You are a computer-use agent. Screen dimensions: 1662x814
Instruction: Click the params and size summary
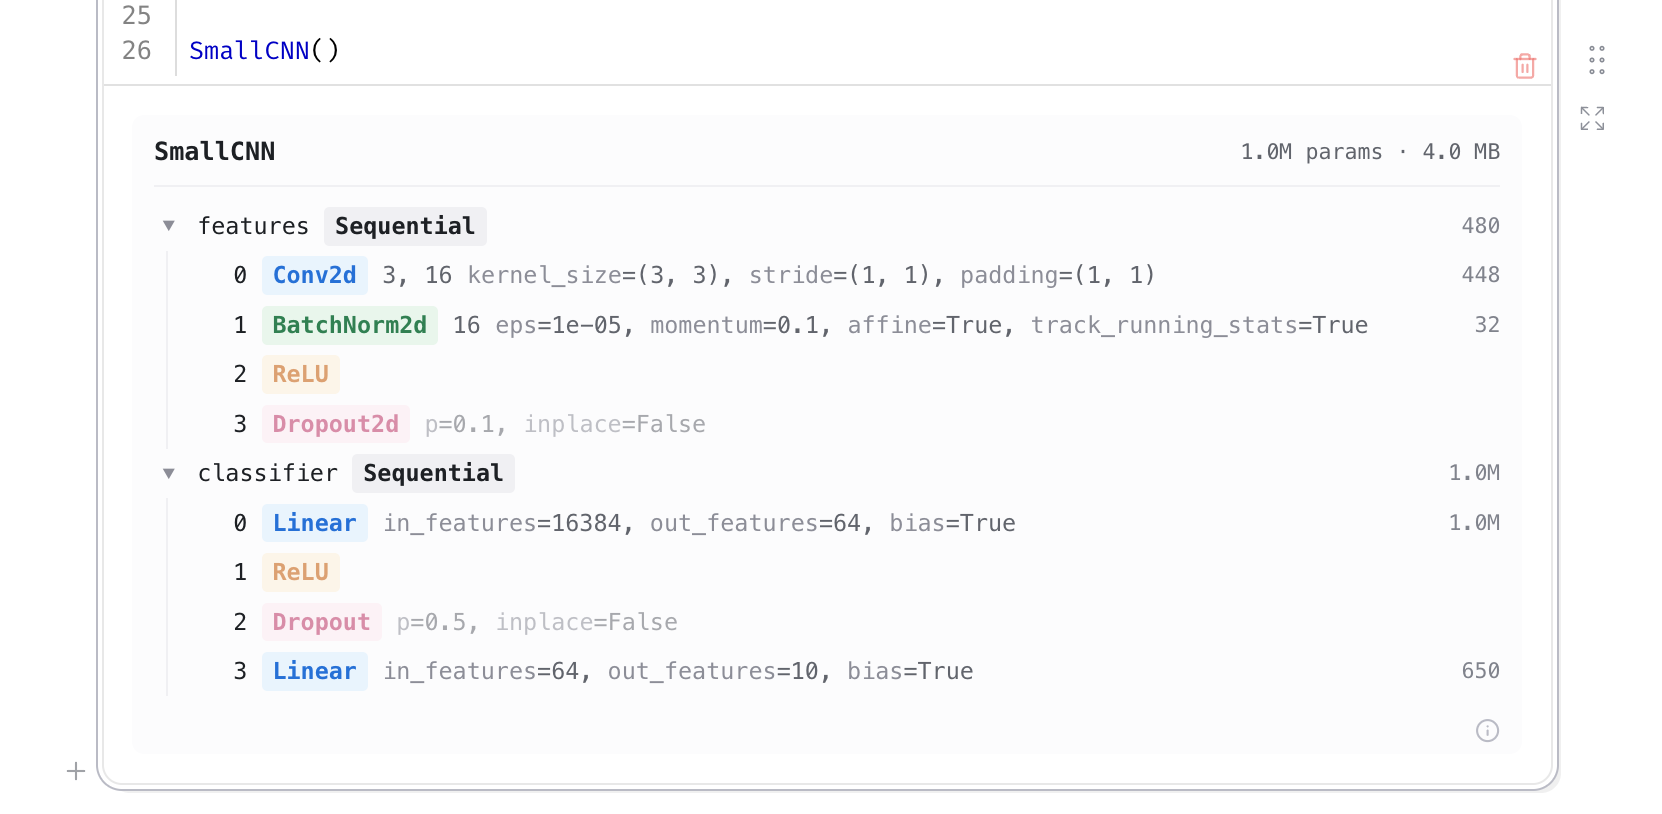pos(1369,152)
